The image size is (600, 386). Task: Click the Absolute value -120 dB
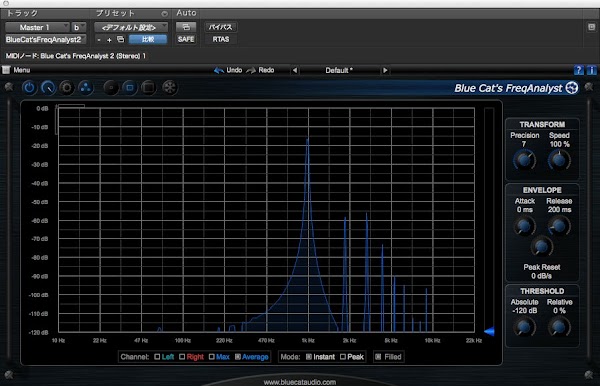[525, 311]
